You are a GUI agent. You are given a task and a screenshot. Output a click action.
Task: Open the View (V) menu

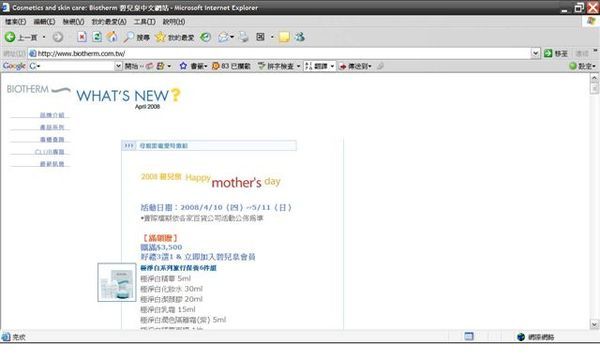73,22
